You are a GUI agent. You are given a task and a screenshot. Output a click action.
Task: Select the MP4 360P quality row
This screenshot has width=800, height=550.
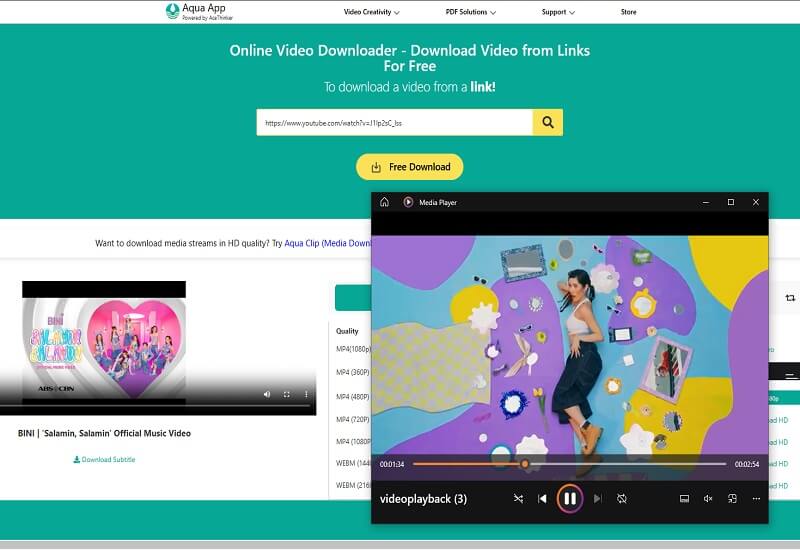pos(353,372)
